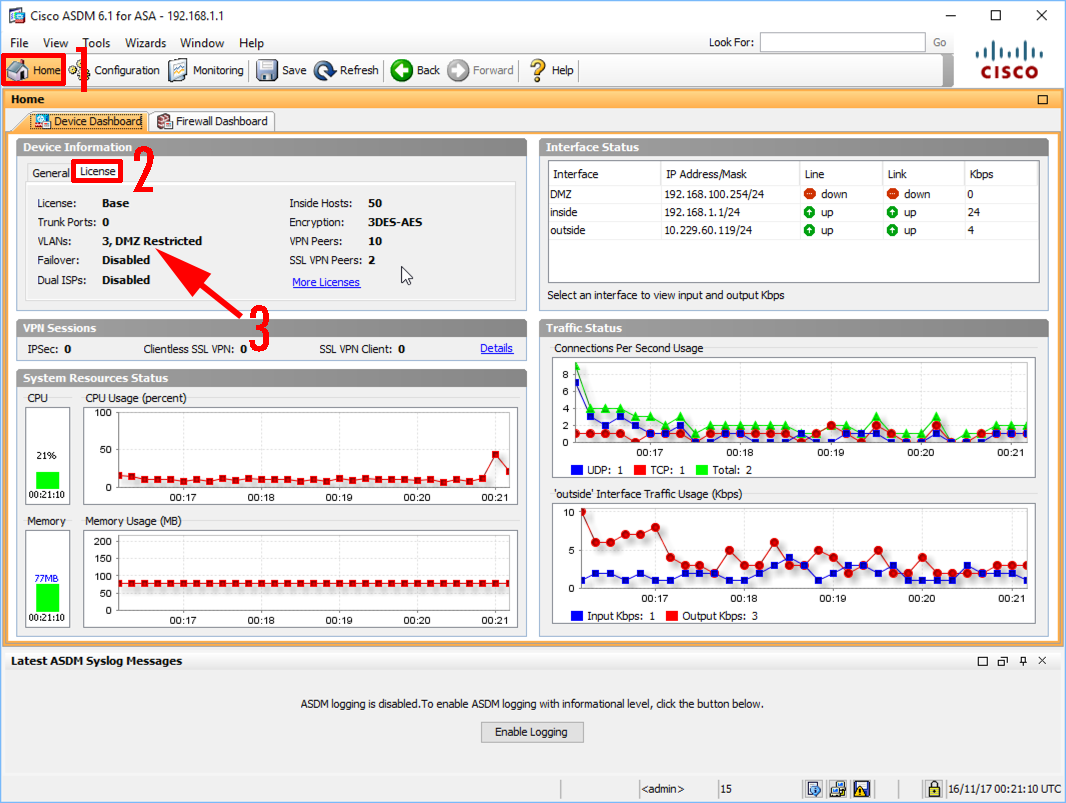Click the date and time in status bar

point(1004,789)
